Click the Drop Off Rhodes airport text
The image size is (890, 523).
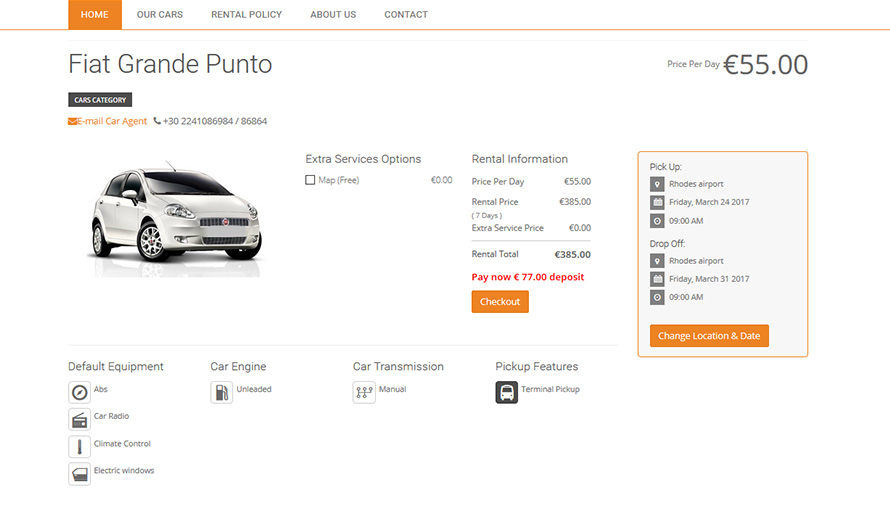click(696, 261)
